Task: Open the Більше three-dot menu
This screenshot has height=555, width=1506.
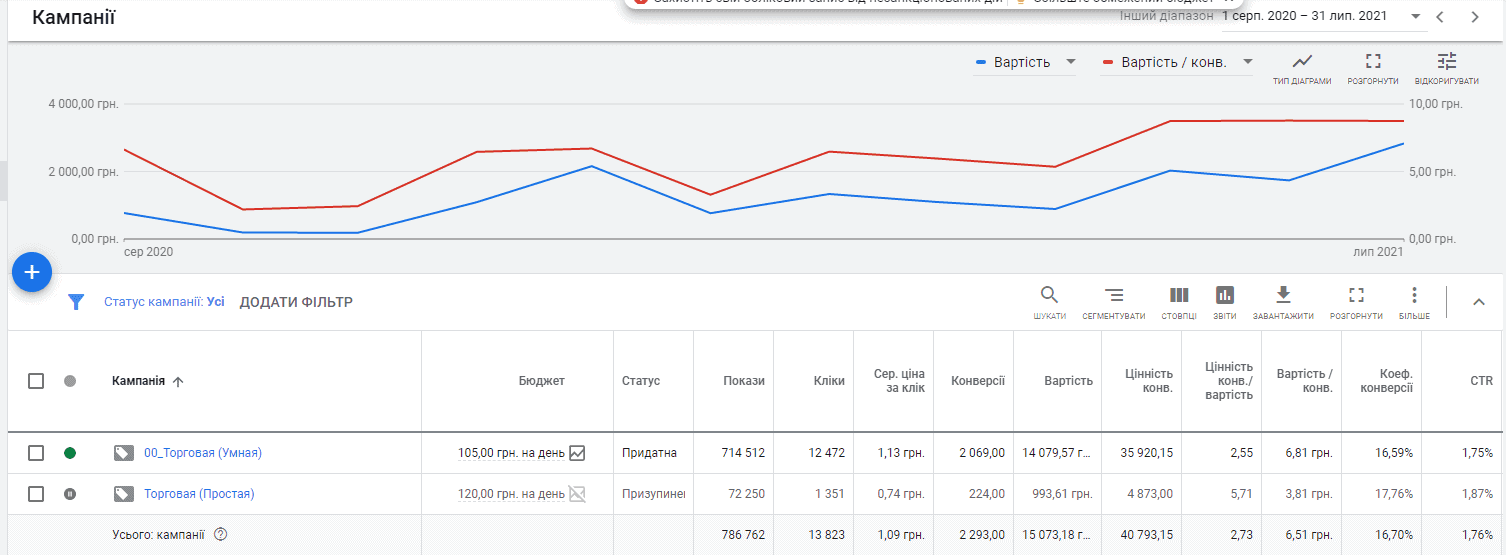Action: pos(1414,303)
